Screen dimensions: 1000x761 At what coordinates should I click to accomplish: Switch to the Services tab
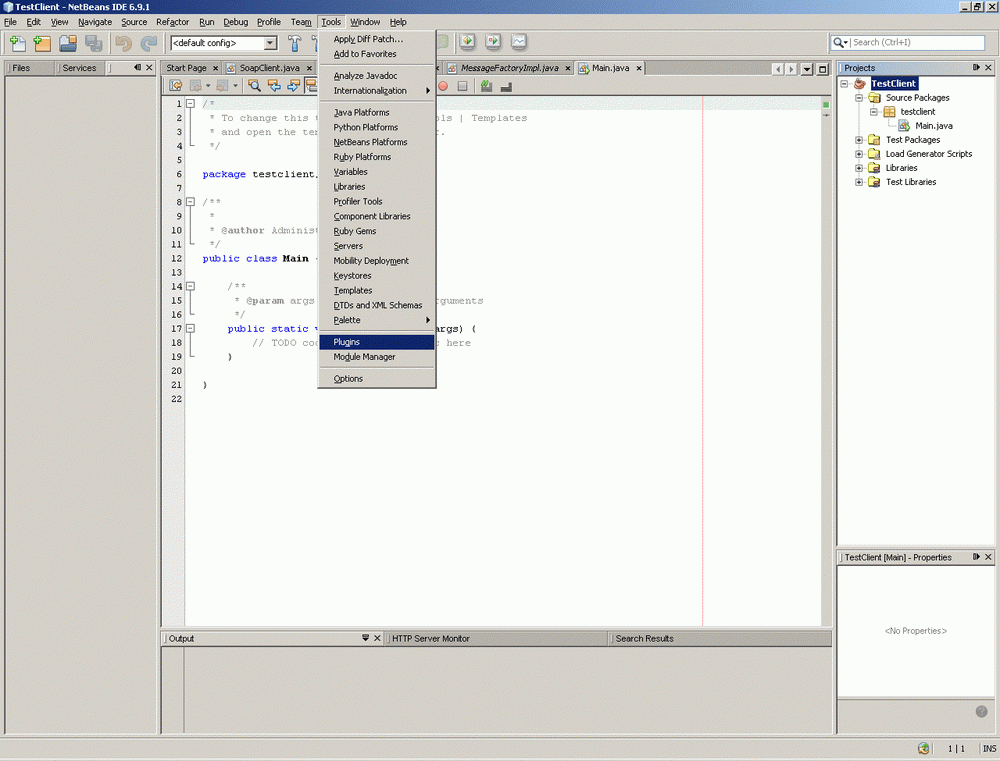point(79,68)
